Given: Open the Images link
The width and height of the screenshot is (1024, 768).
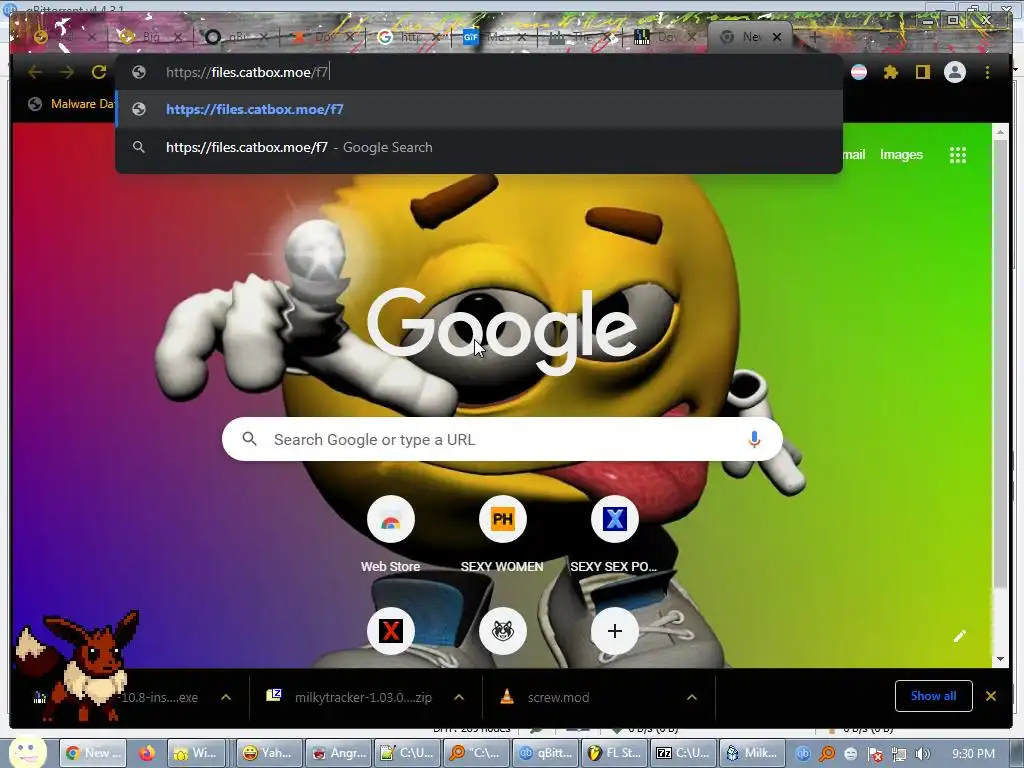Looking at the screenshot, I should (x=901, y=155).
